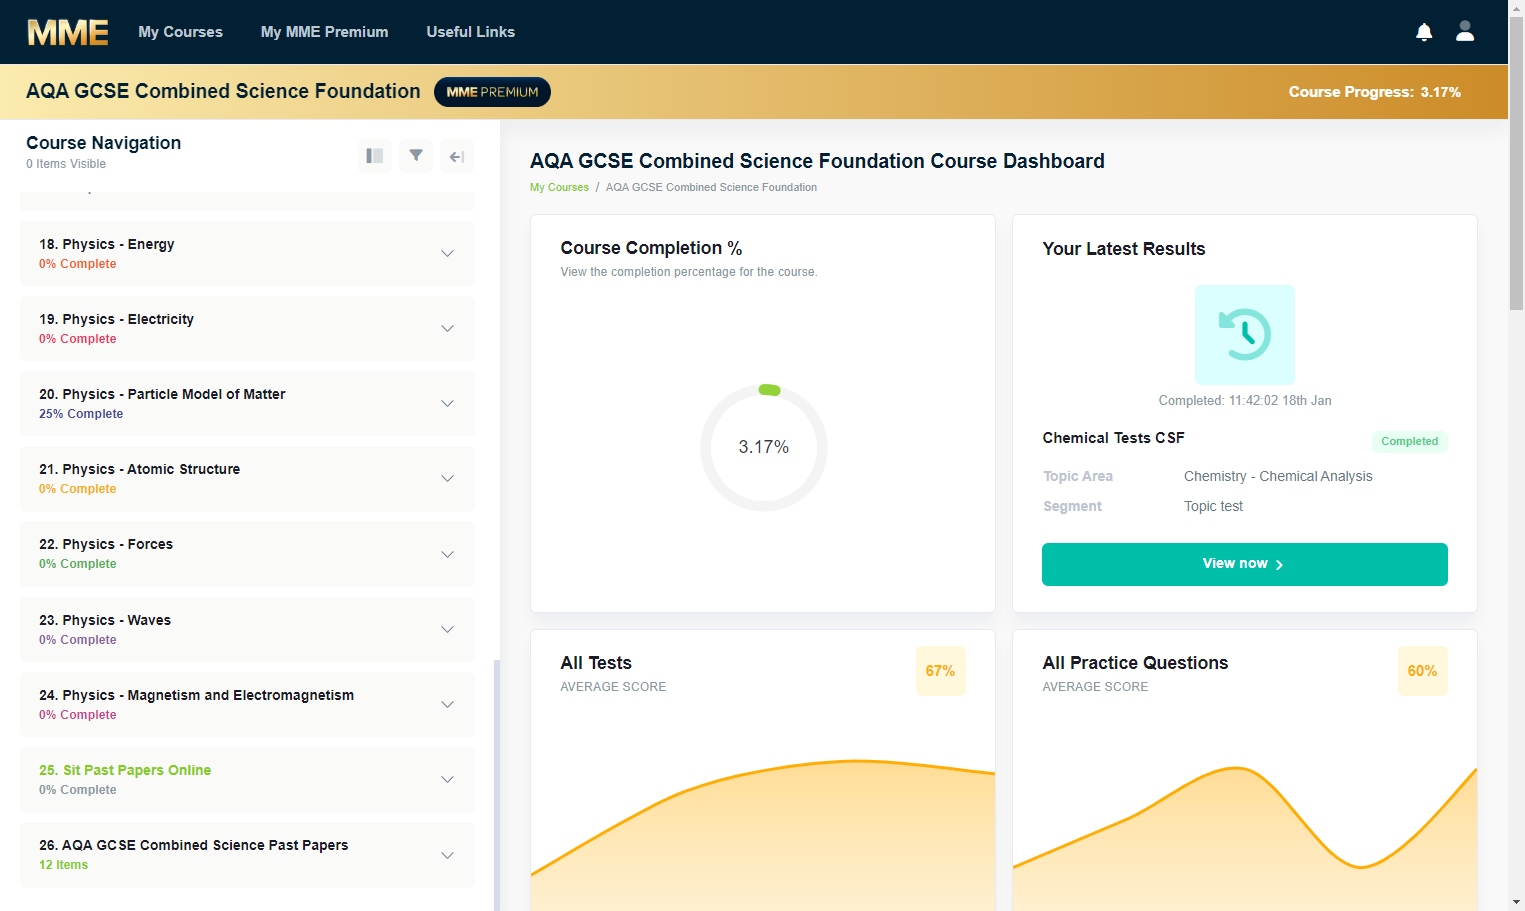
Task: Click the MME logo
Action: [x=68, y=32]
